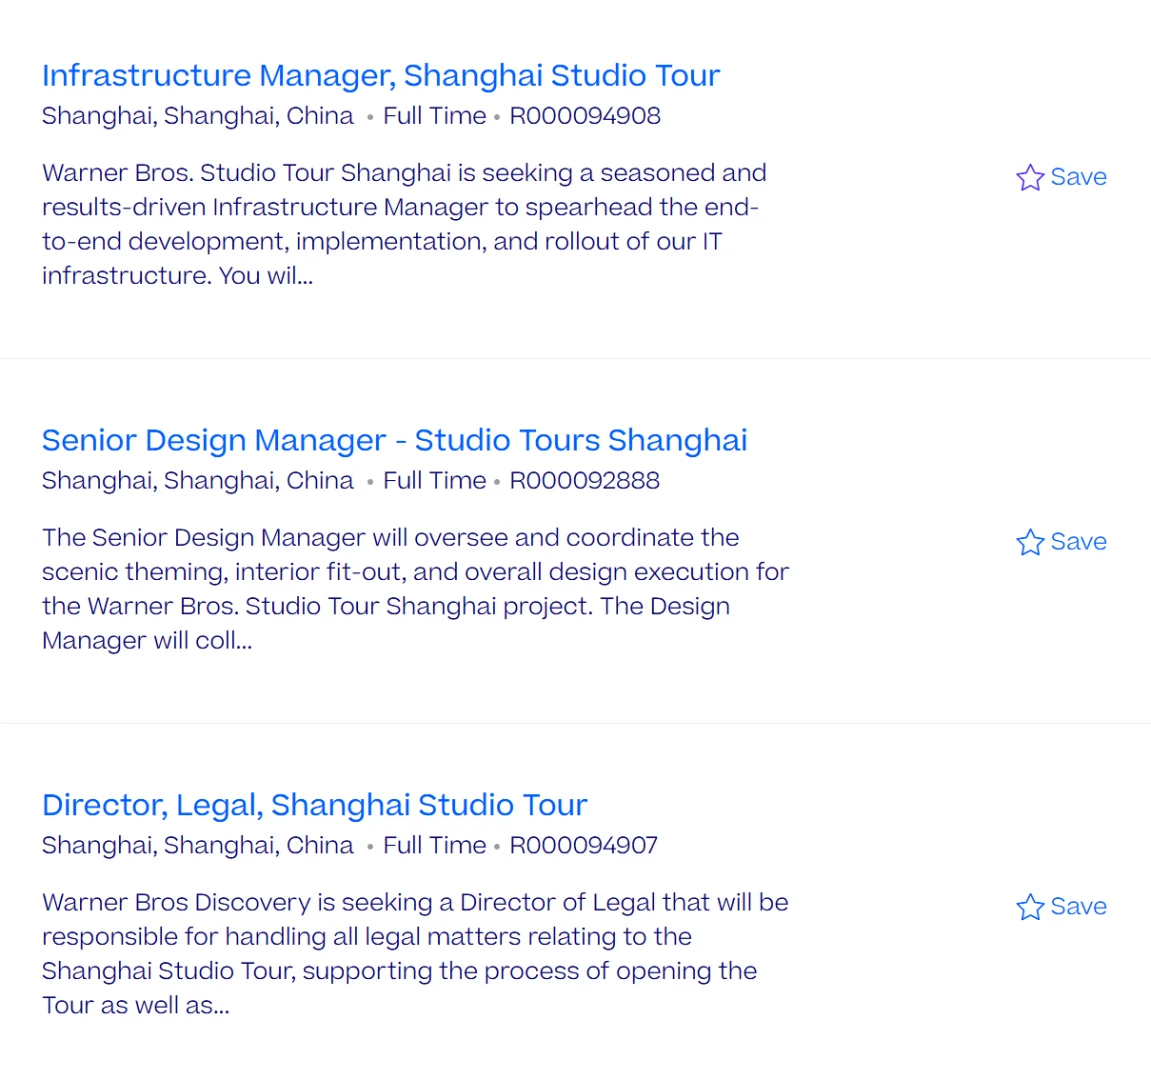Click the Infrastructure Manager job description text
This screenshot has width=1151, height=1080.
404,224
